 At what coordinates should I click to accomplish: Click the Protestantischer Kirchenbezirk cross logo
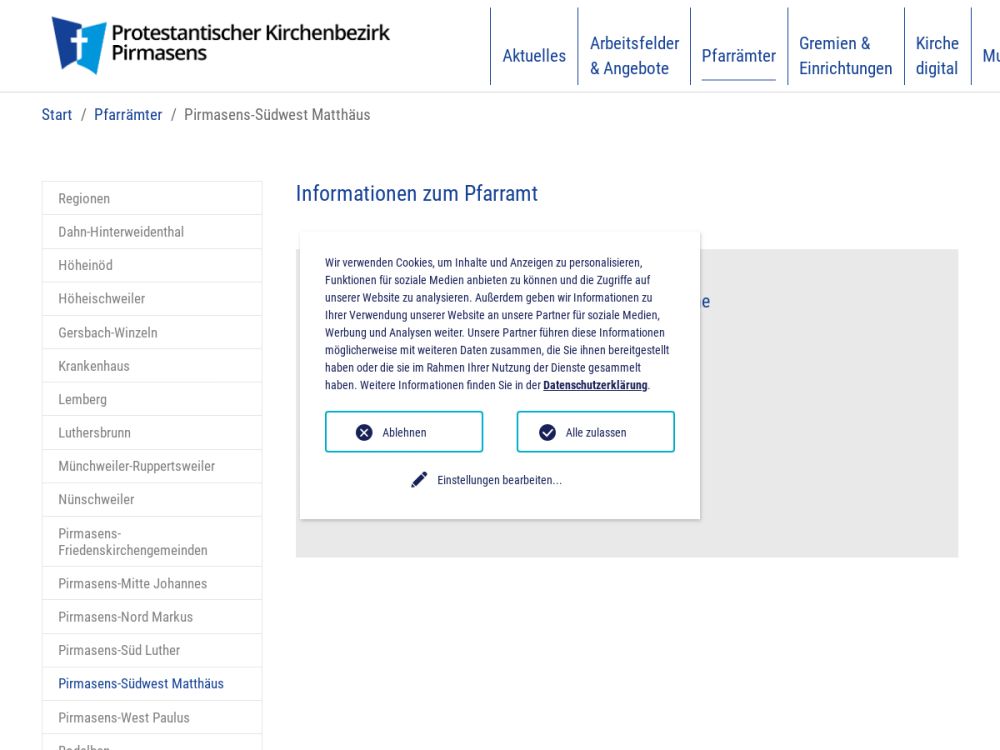pos(79,45)
